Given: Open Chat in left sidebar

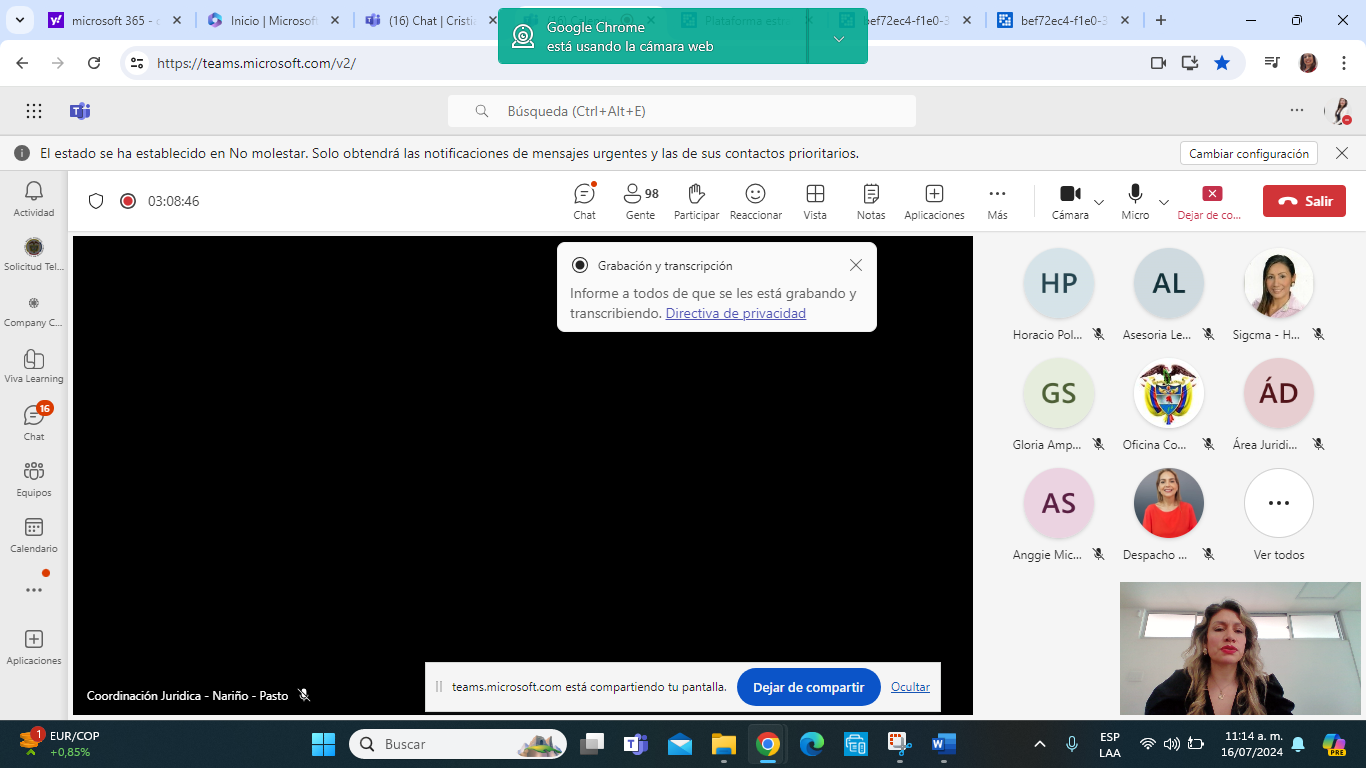Looking at the screenshot, I should 34,422.
